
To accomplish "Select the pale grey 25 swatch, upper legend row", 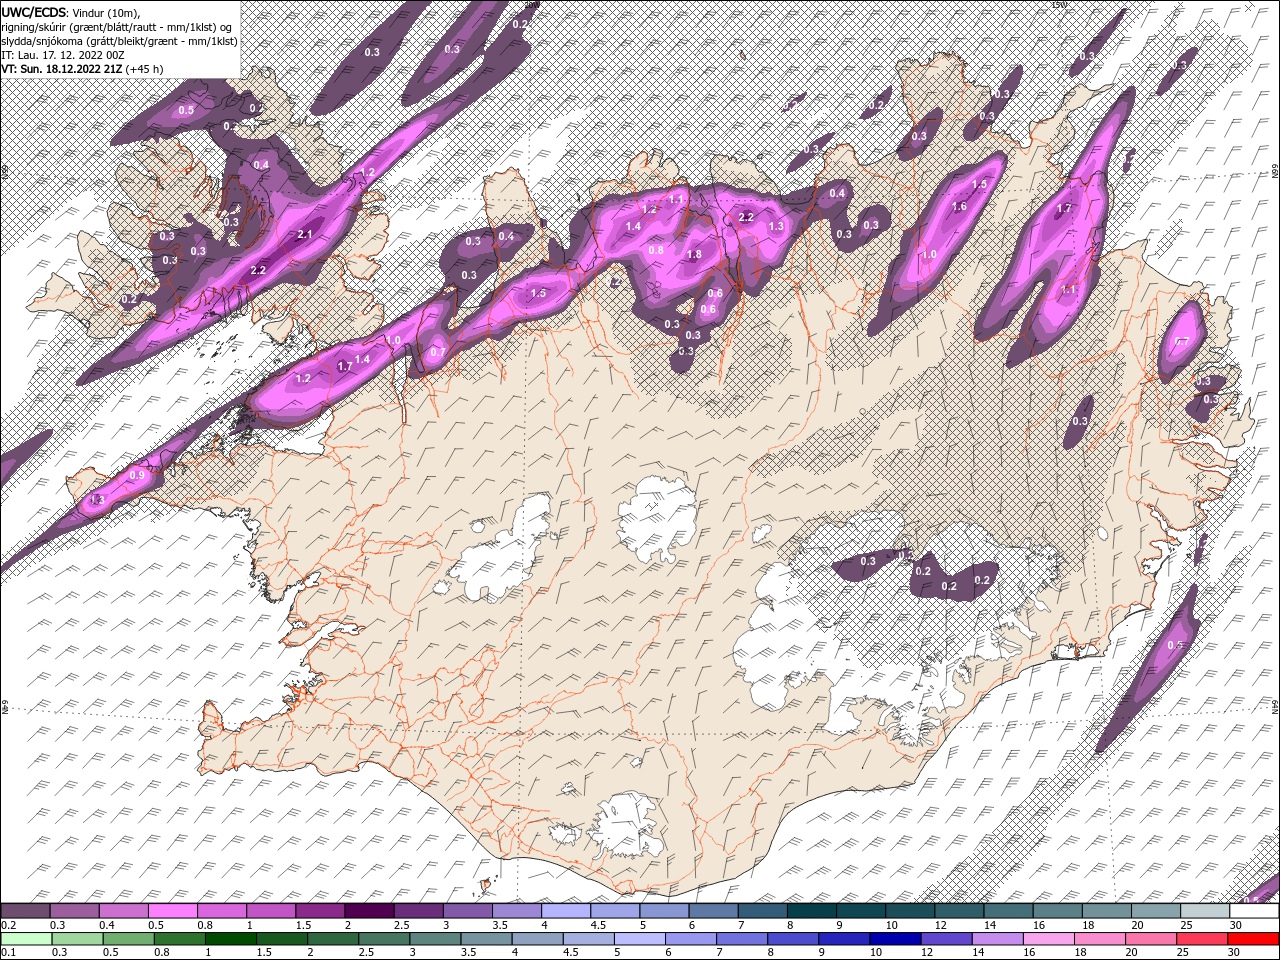I will [1205, 911].
